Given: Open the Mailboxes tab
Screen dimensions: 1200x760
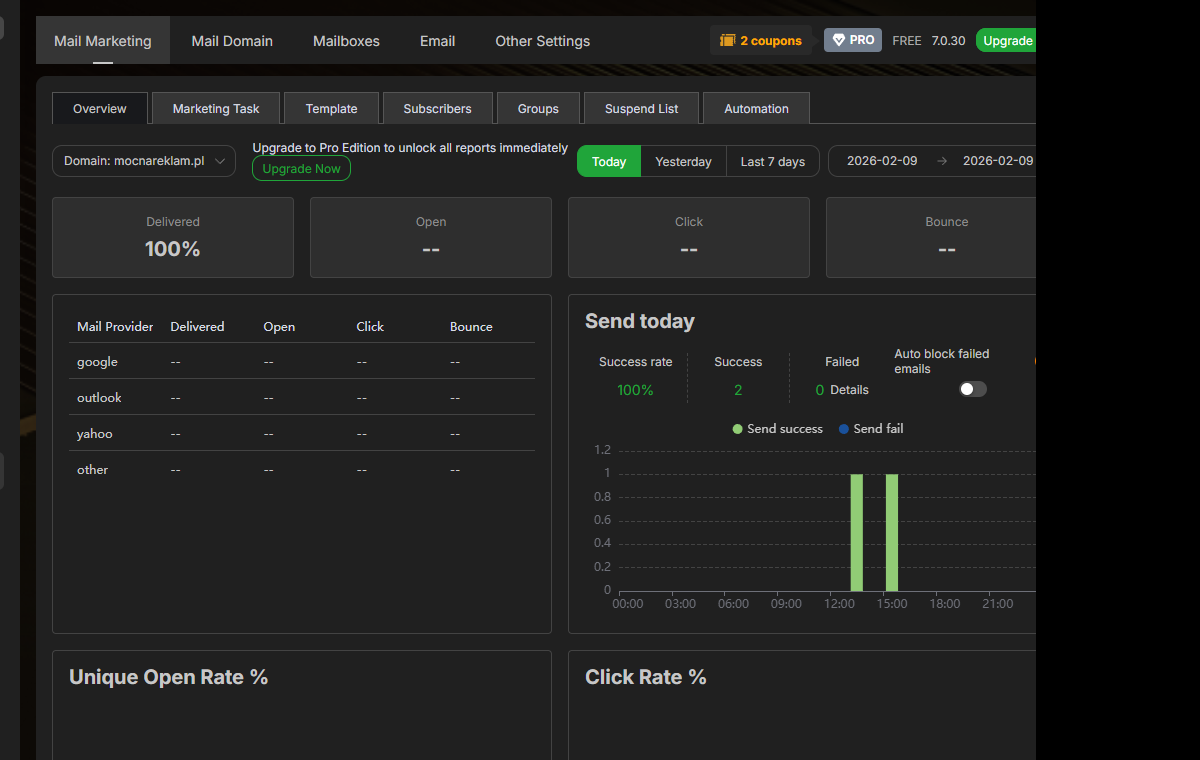Looking at the screenshot, I should [x=346, y=41].
